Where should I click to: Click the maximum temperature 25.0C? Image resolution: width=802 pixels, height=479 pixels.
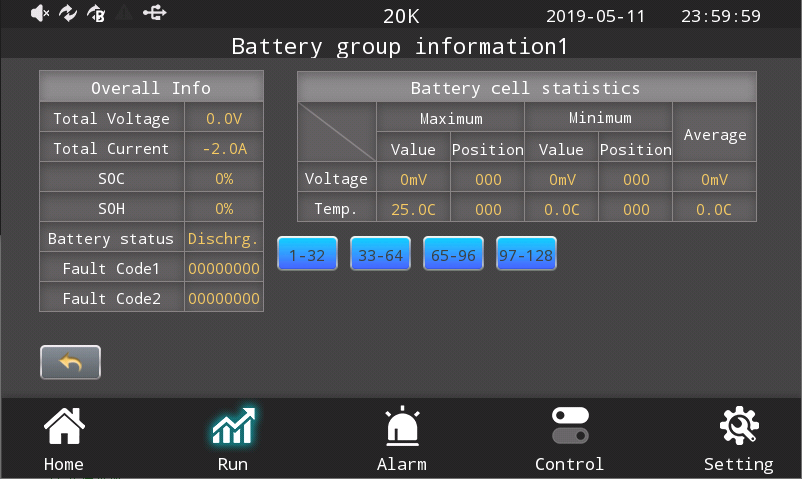pos(413,209)
